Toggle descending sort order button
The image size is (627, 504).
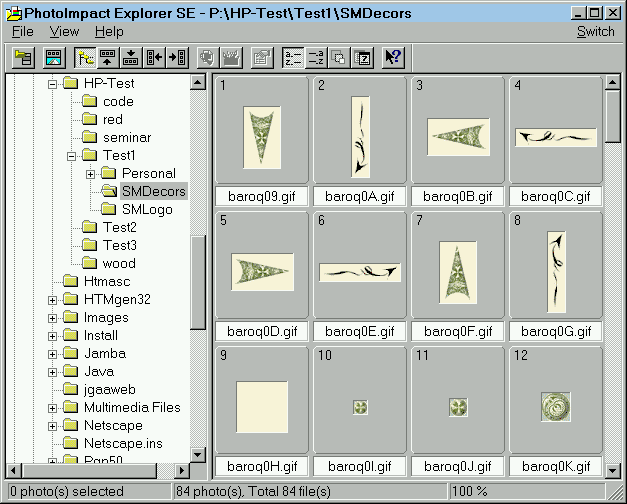[316, 58]
